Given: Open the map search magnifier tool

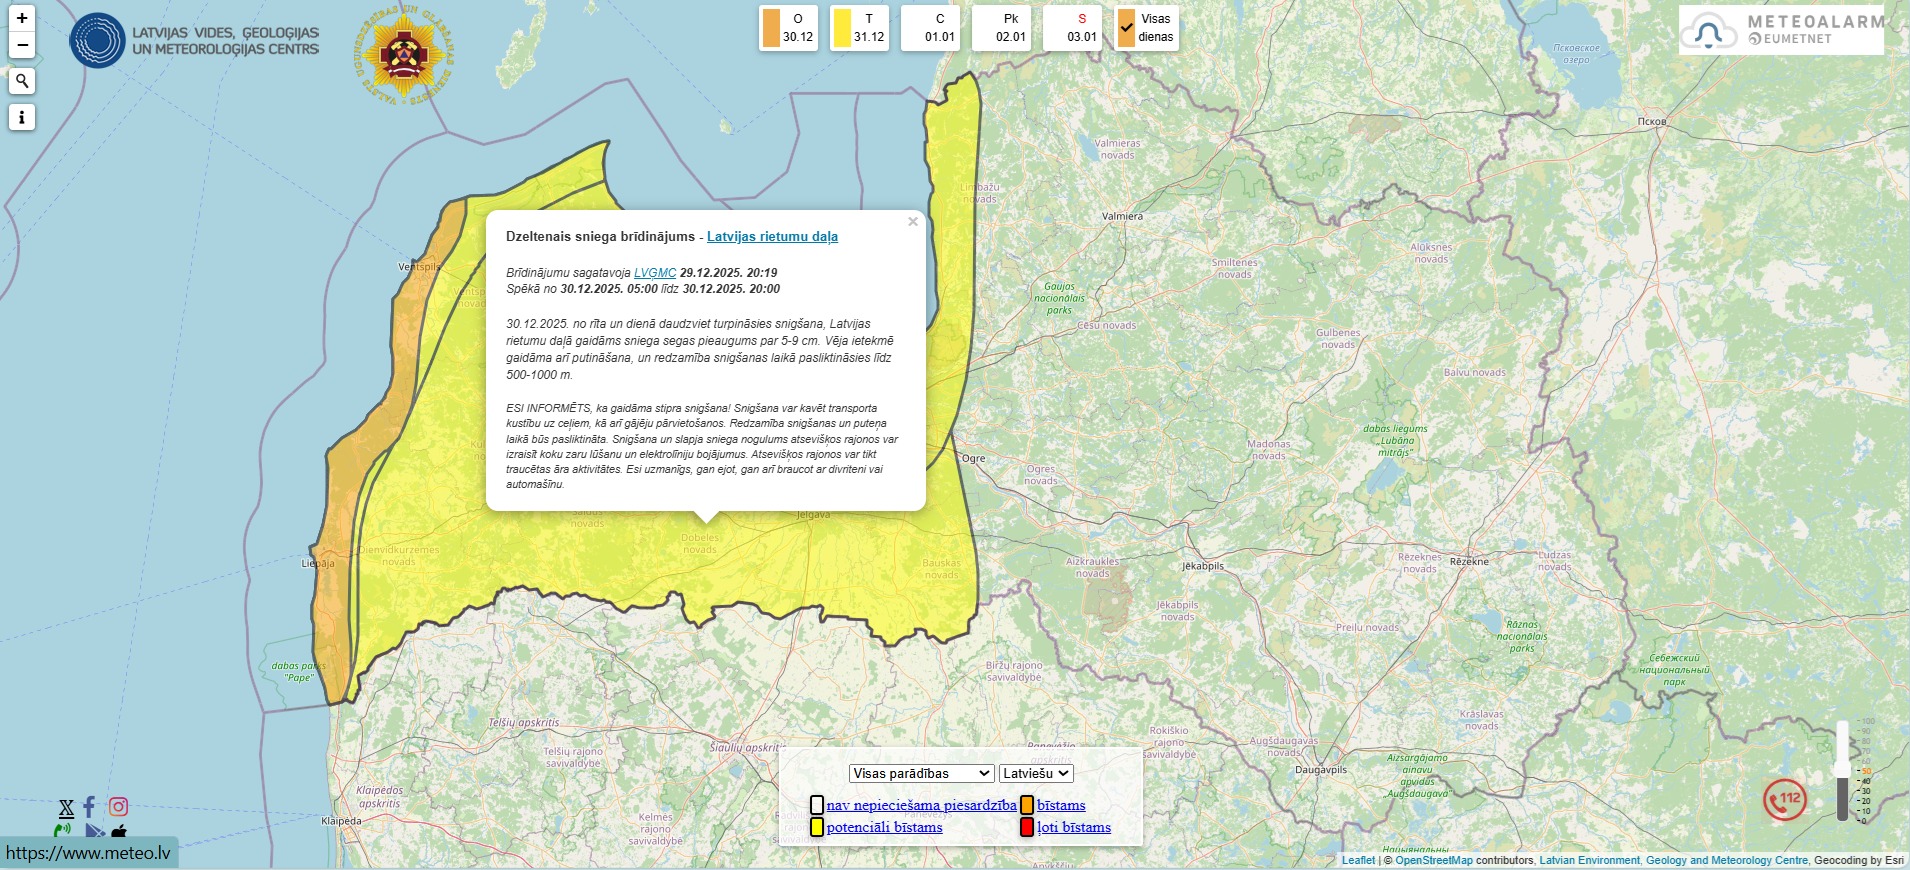Looking at the screenshot, I should point(22,81).
